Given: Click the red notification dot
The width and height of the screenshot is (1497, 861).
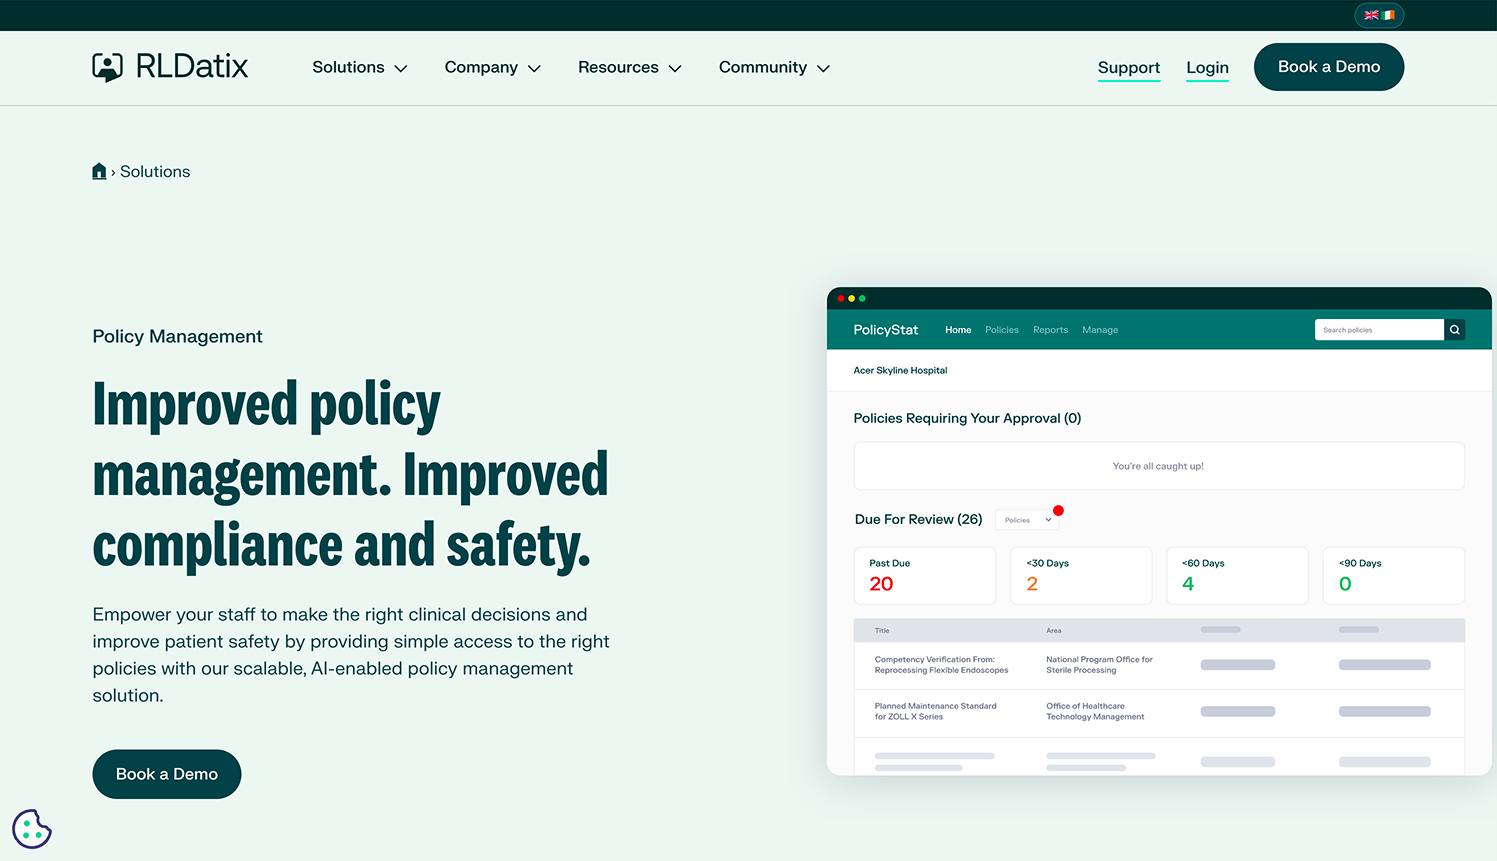Looking at the screenshot, I should (x=1058, y=511).
